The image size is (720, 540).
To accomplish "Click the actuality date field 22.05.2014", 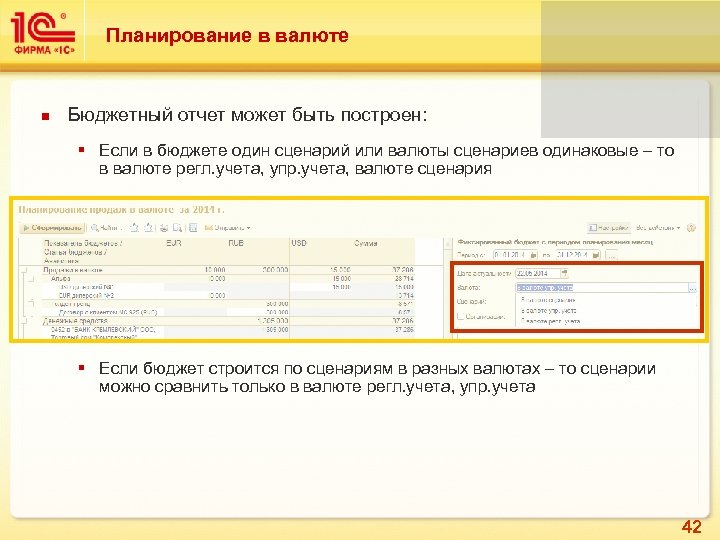I will tap(537, 273).
